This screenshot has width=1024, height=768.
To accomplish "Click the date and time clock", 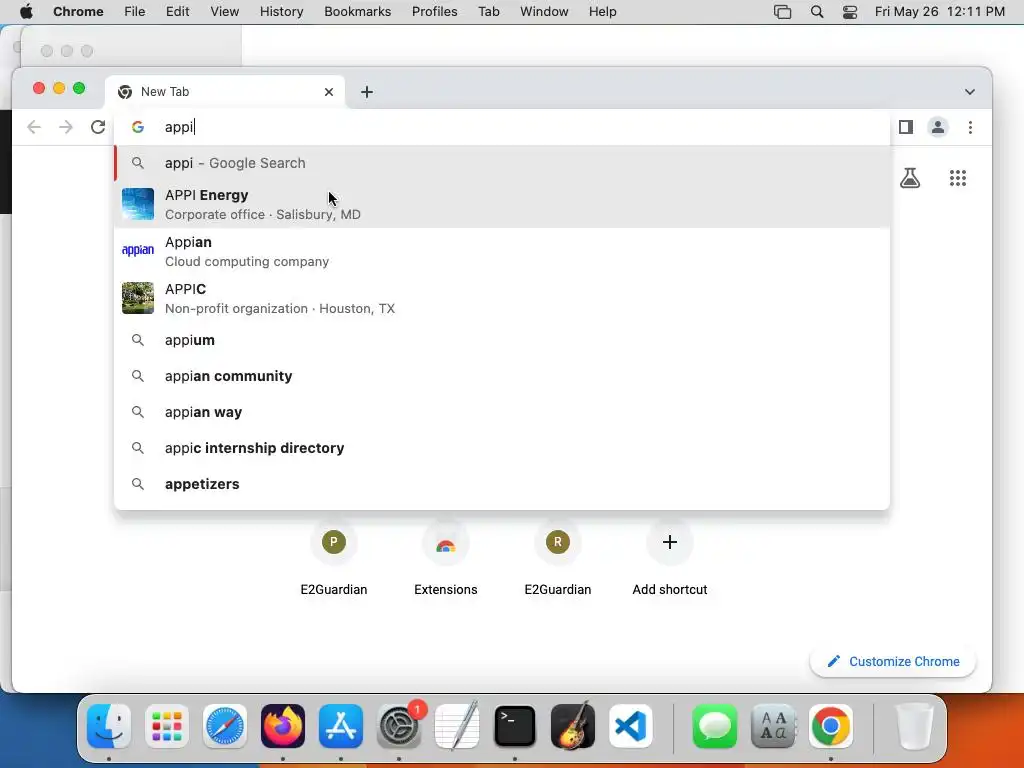I will (940, 12).
